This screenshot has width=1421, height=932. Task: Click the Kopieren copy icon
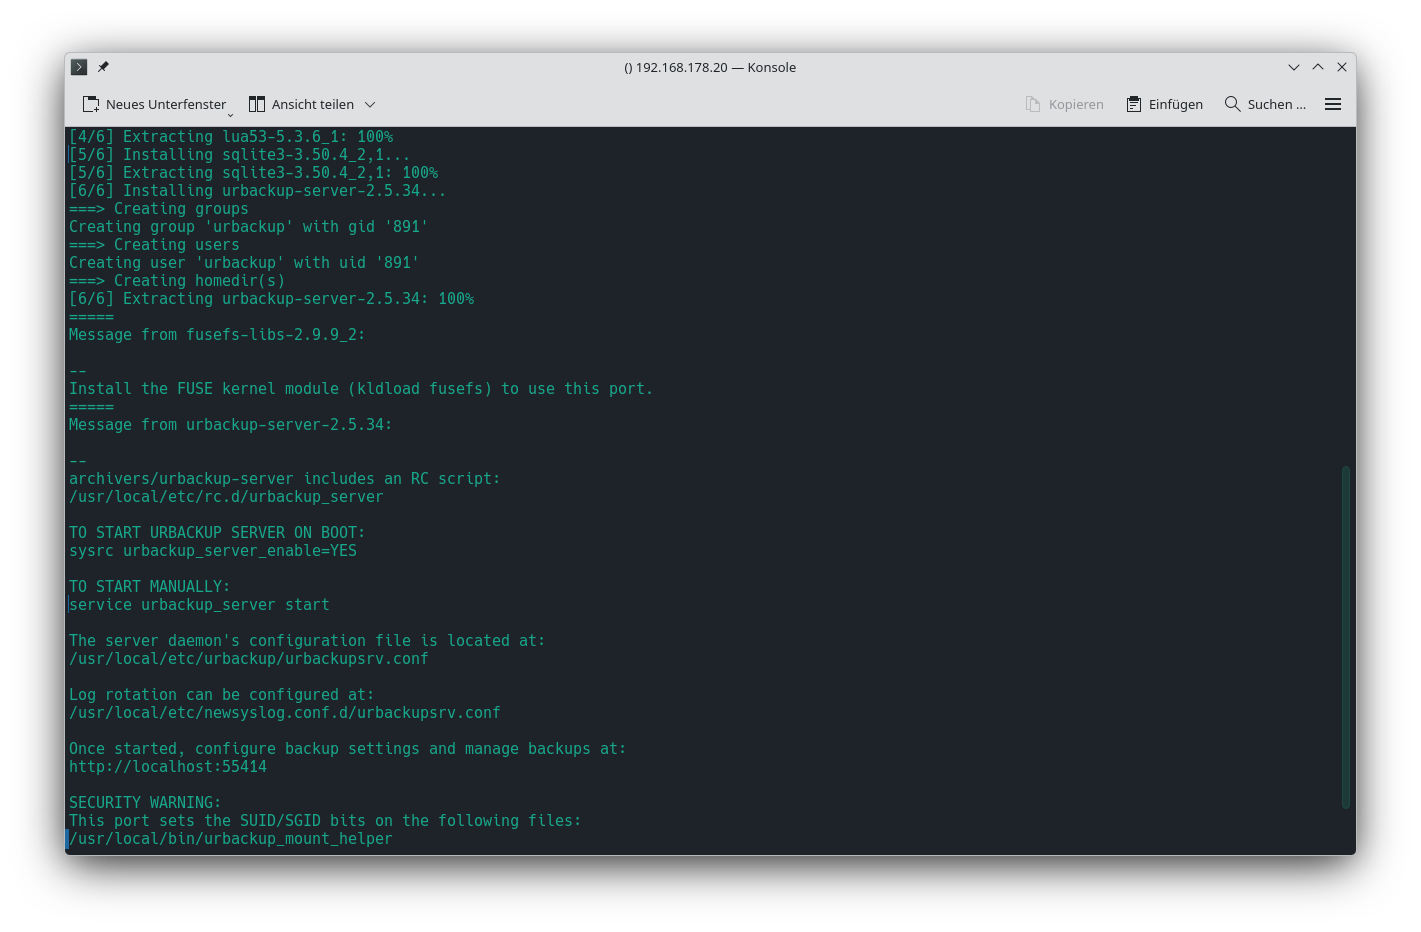coord(1033,104)
